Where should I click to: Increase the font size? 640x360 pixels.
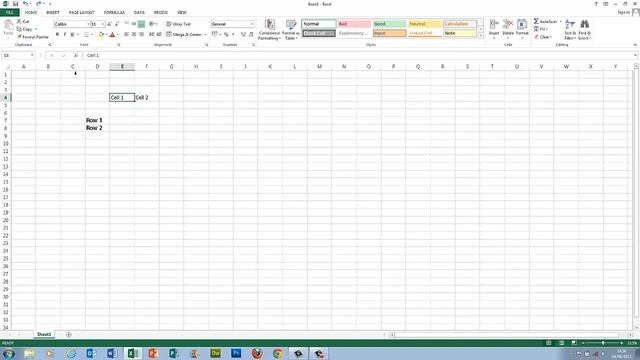pyautogui.click(x=109, y=24)
